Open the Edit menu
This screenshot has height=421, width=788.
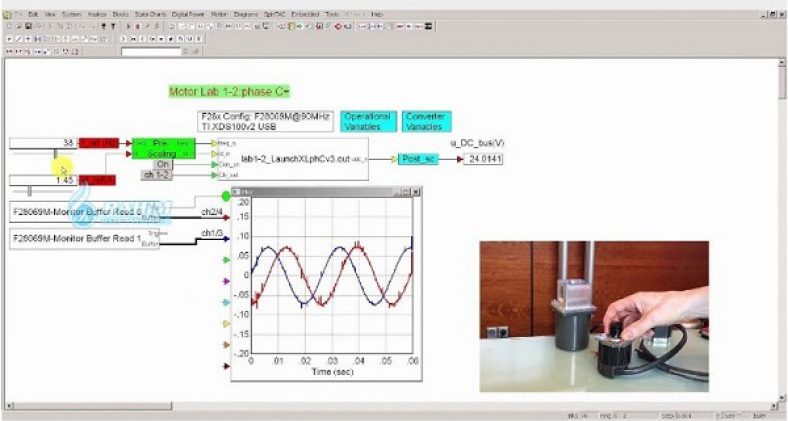click(33, 14)
